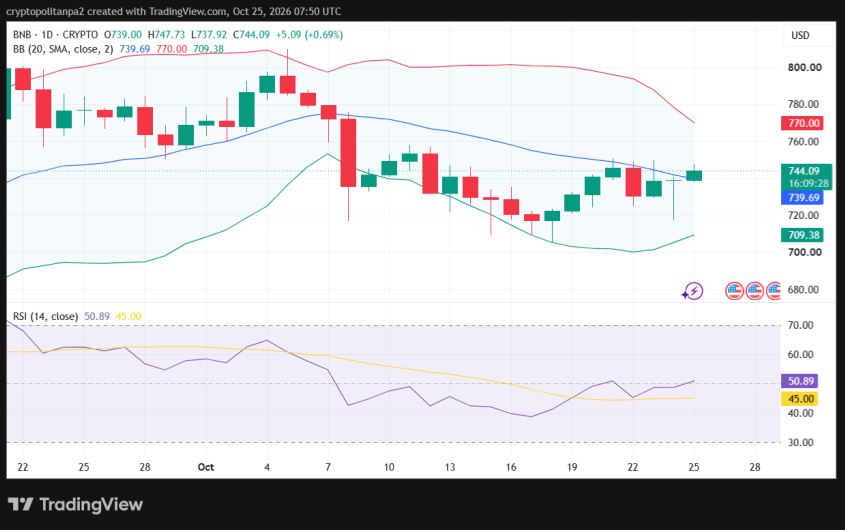
Task: Click the 40.00 RSI axis label
Action: pyautogui.click(x=800, y=413)
